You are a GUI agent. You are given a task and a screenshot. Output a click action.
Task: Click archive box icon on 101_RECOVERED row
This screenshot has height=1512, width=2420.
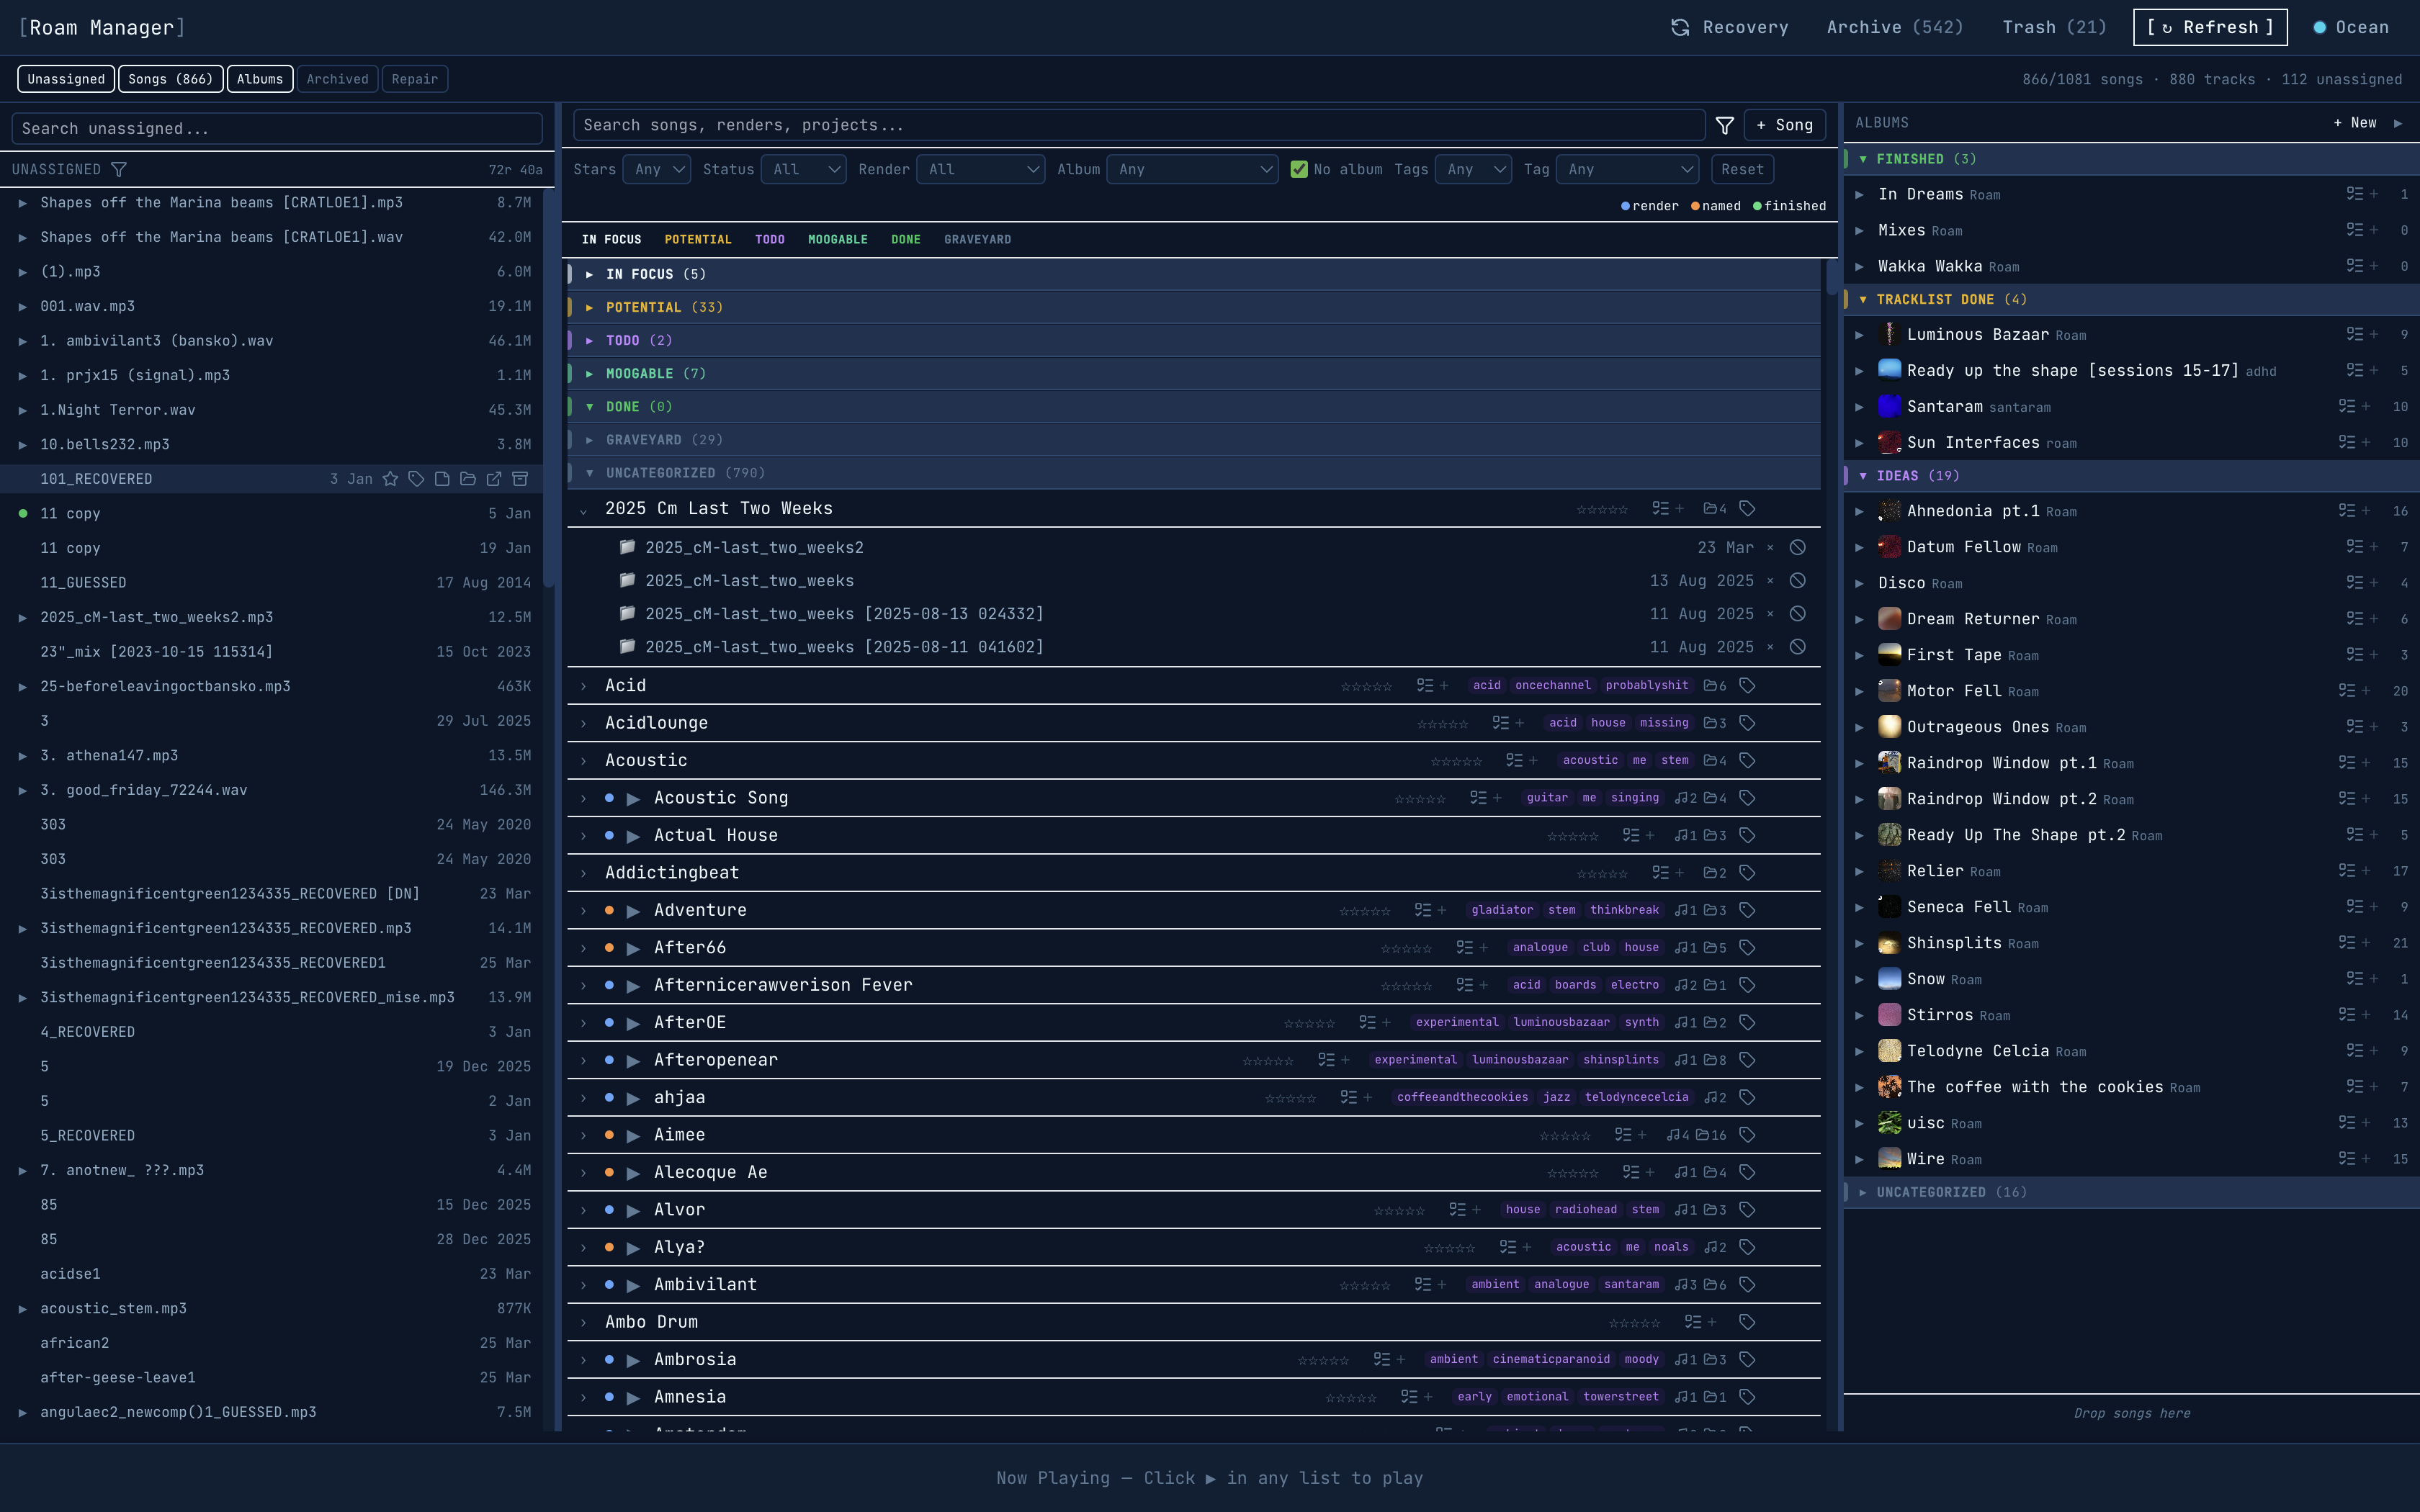[x=520, y=479]
